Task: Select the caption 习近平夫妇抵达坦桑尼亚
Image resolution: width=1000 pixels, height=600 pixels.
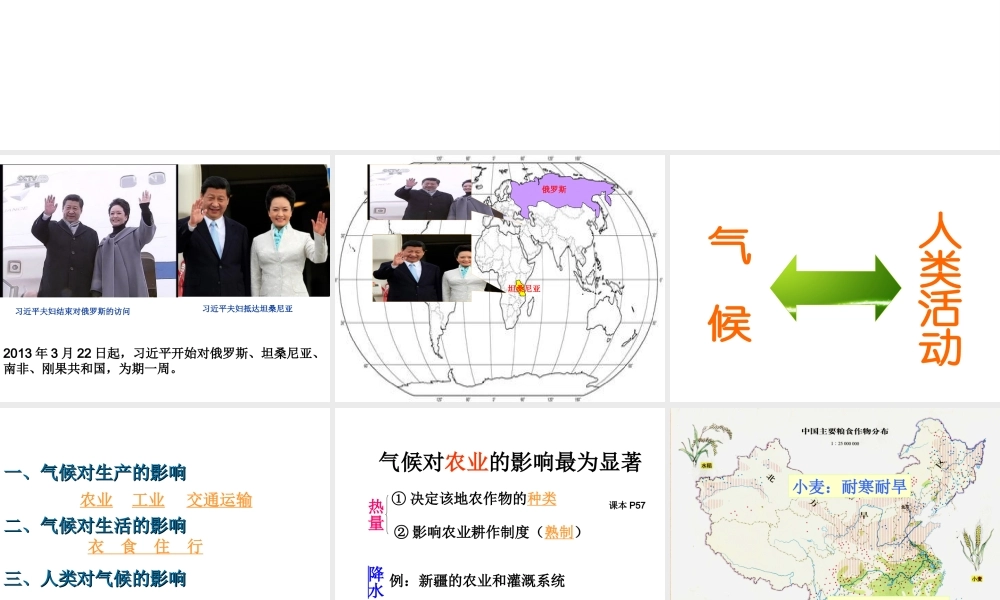Action: [247, 309]
